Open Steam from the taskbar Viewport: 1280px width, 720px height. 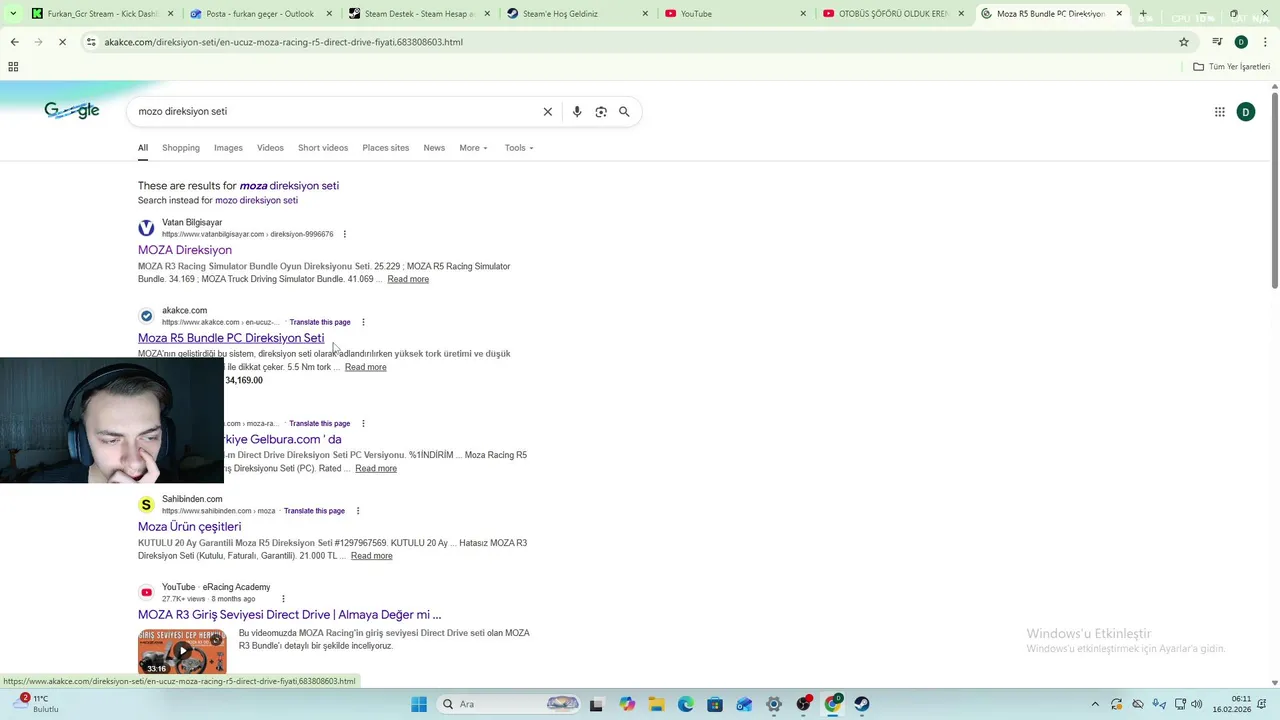coord(862,704)
